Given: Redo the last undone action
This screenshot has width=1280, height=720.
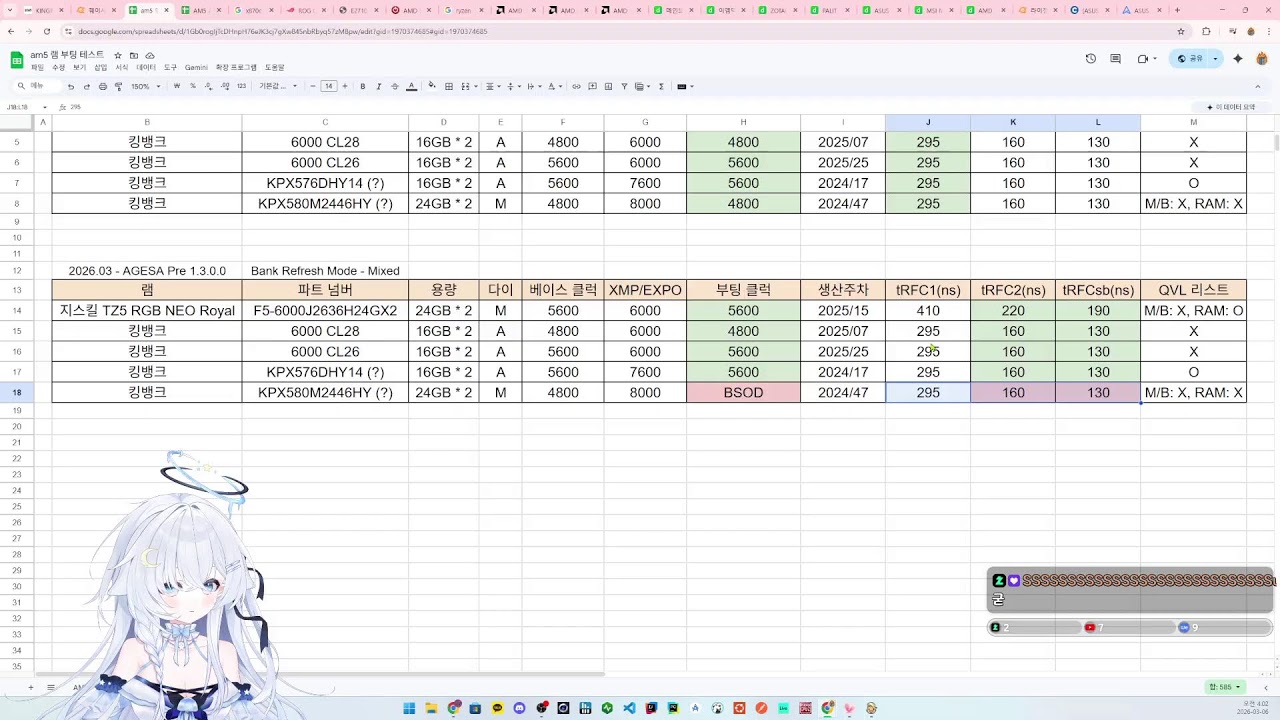Looking at the screenshot, I should (x=86, y=86).
